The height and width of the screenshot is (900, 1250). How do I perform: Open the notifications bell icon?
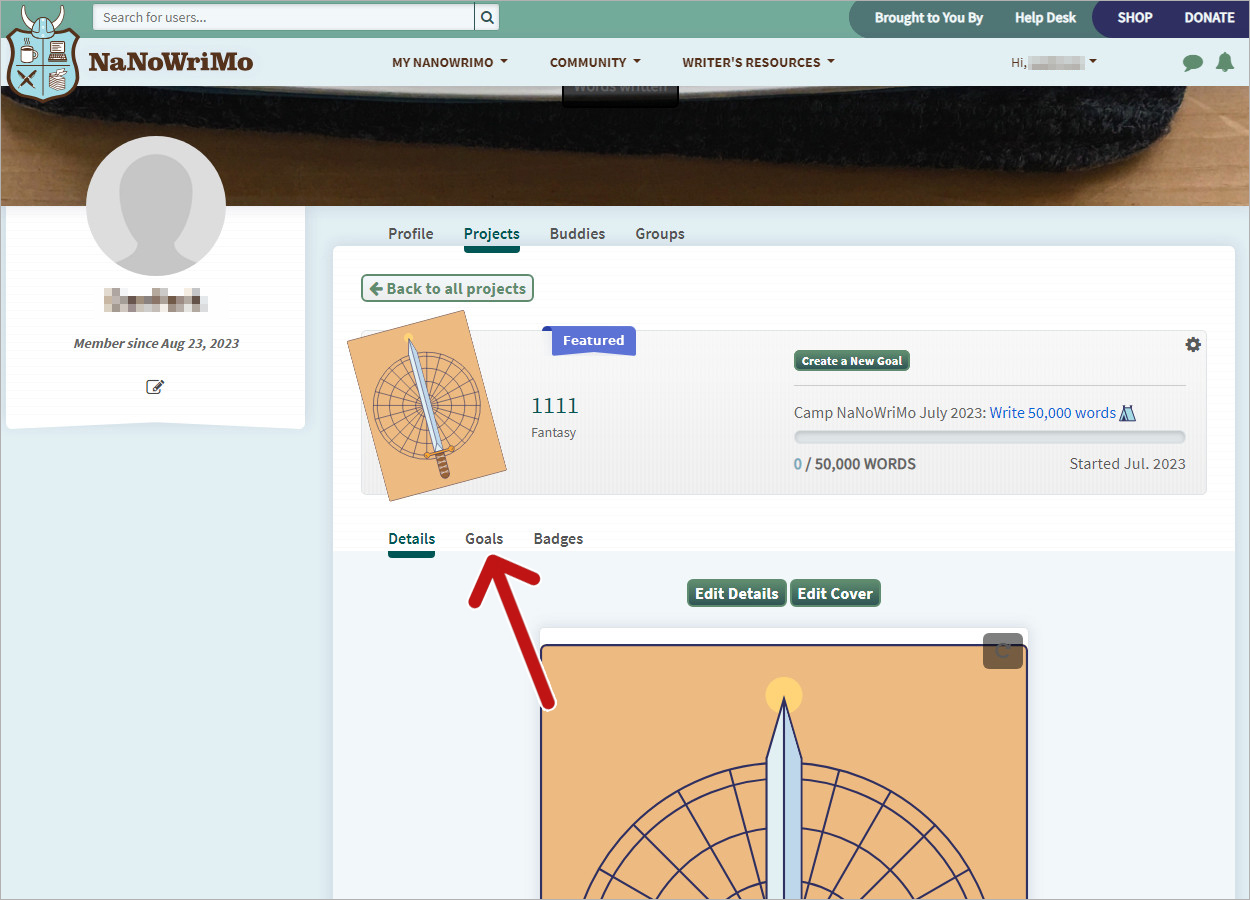[x=1224, y=62]
